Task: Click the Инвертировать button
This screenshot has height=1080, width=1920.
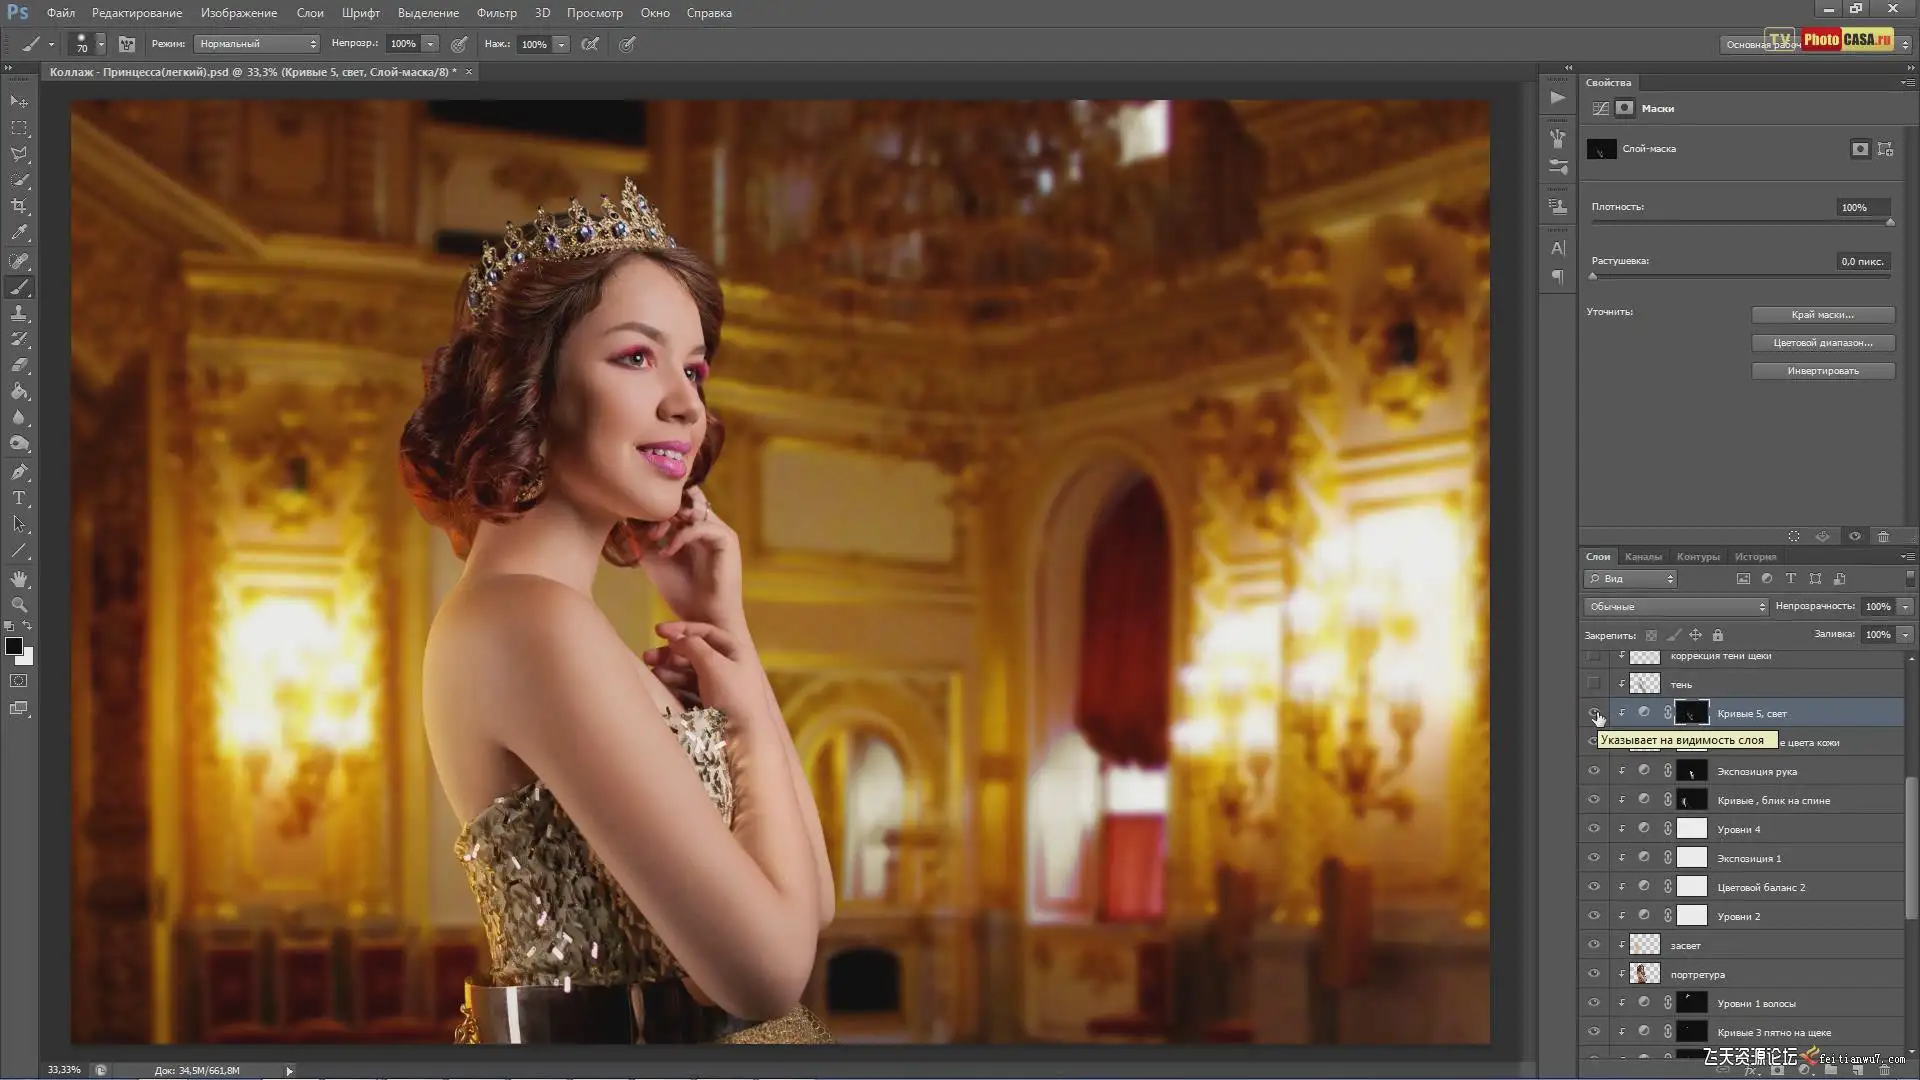Action: tap(1822, 371)
